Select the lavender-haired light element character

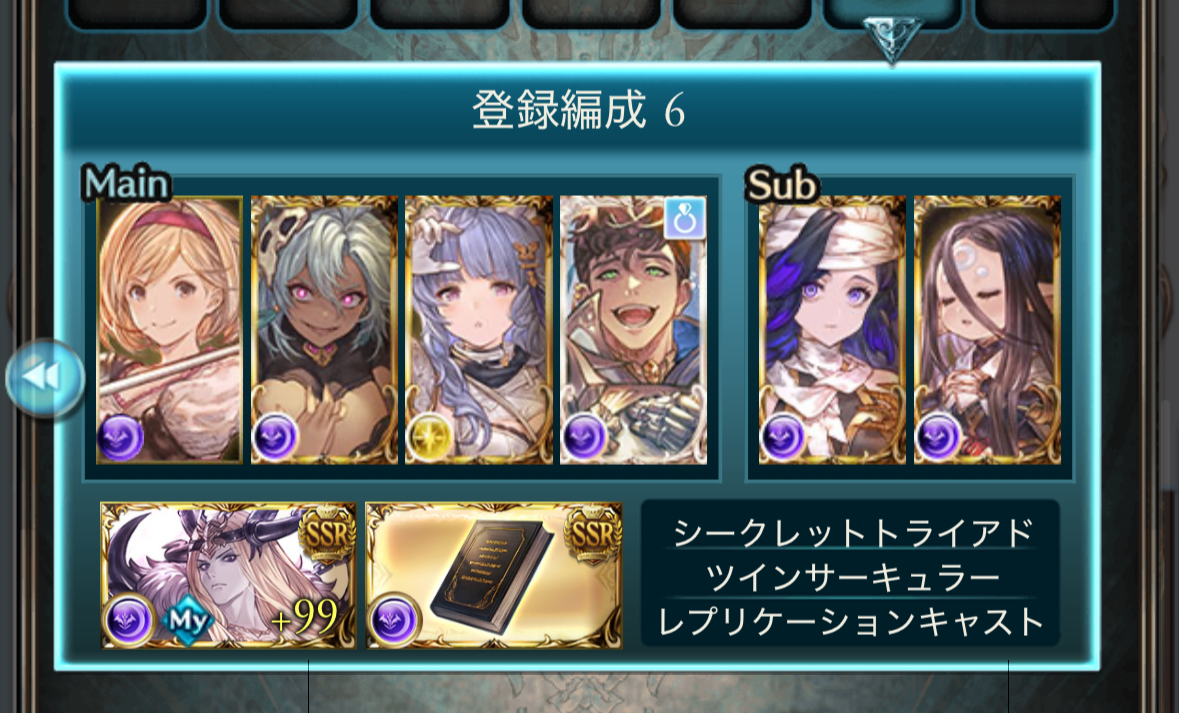[479, 329]
